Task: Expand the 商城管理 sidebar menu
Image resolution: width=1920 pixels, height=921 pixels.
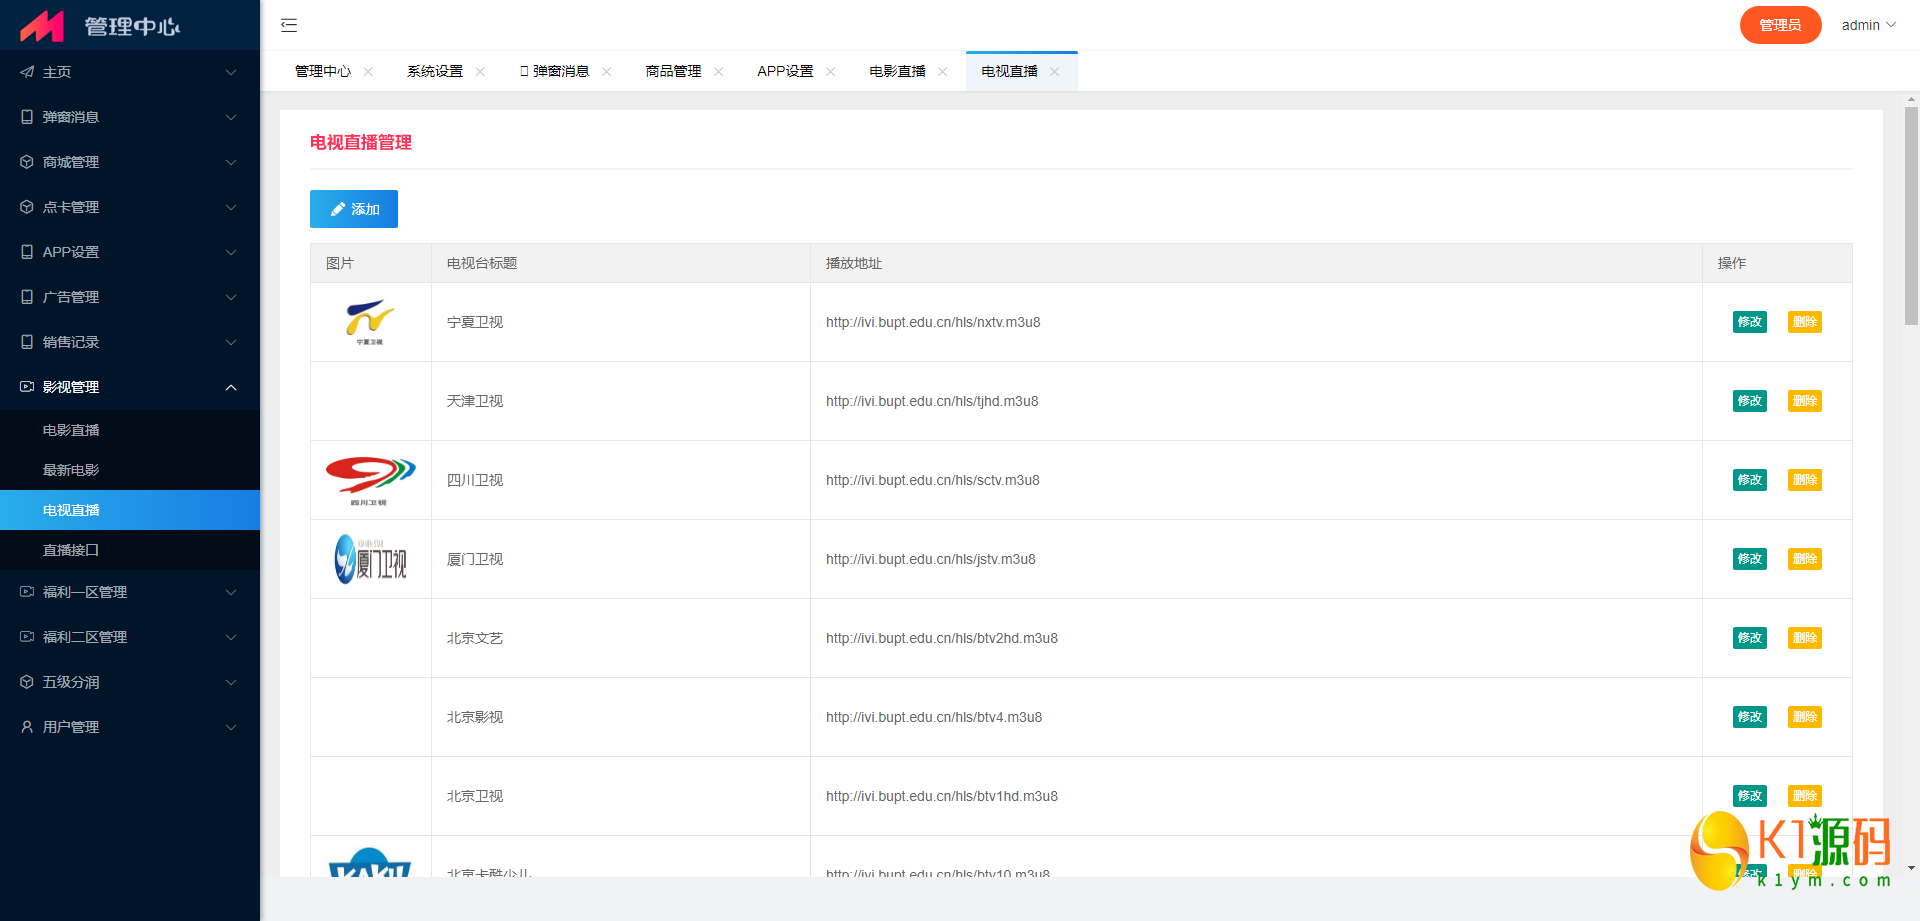Action: pyautogui.click(x=130, y=162)
